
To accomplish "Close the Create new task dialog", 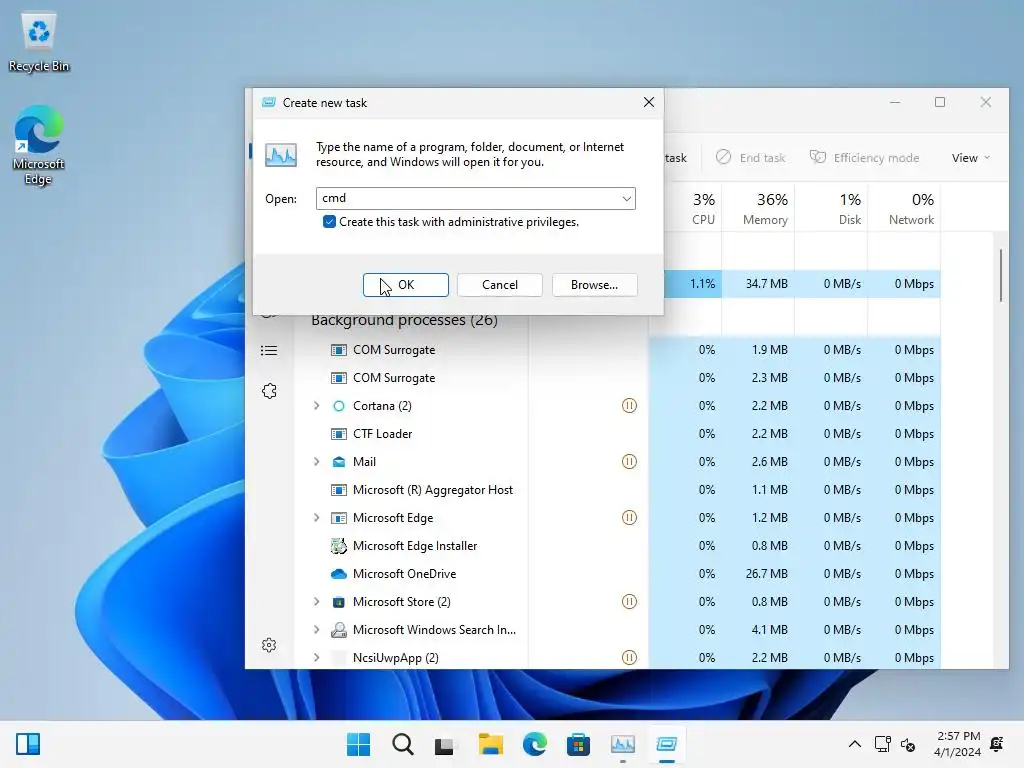I will click(648, 103).
